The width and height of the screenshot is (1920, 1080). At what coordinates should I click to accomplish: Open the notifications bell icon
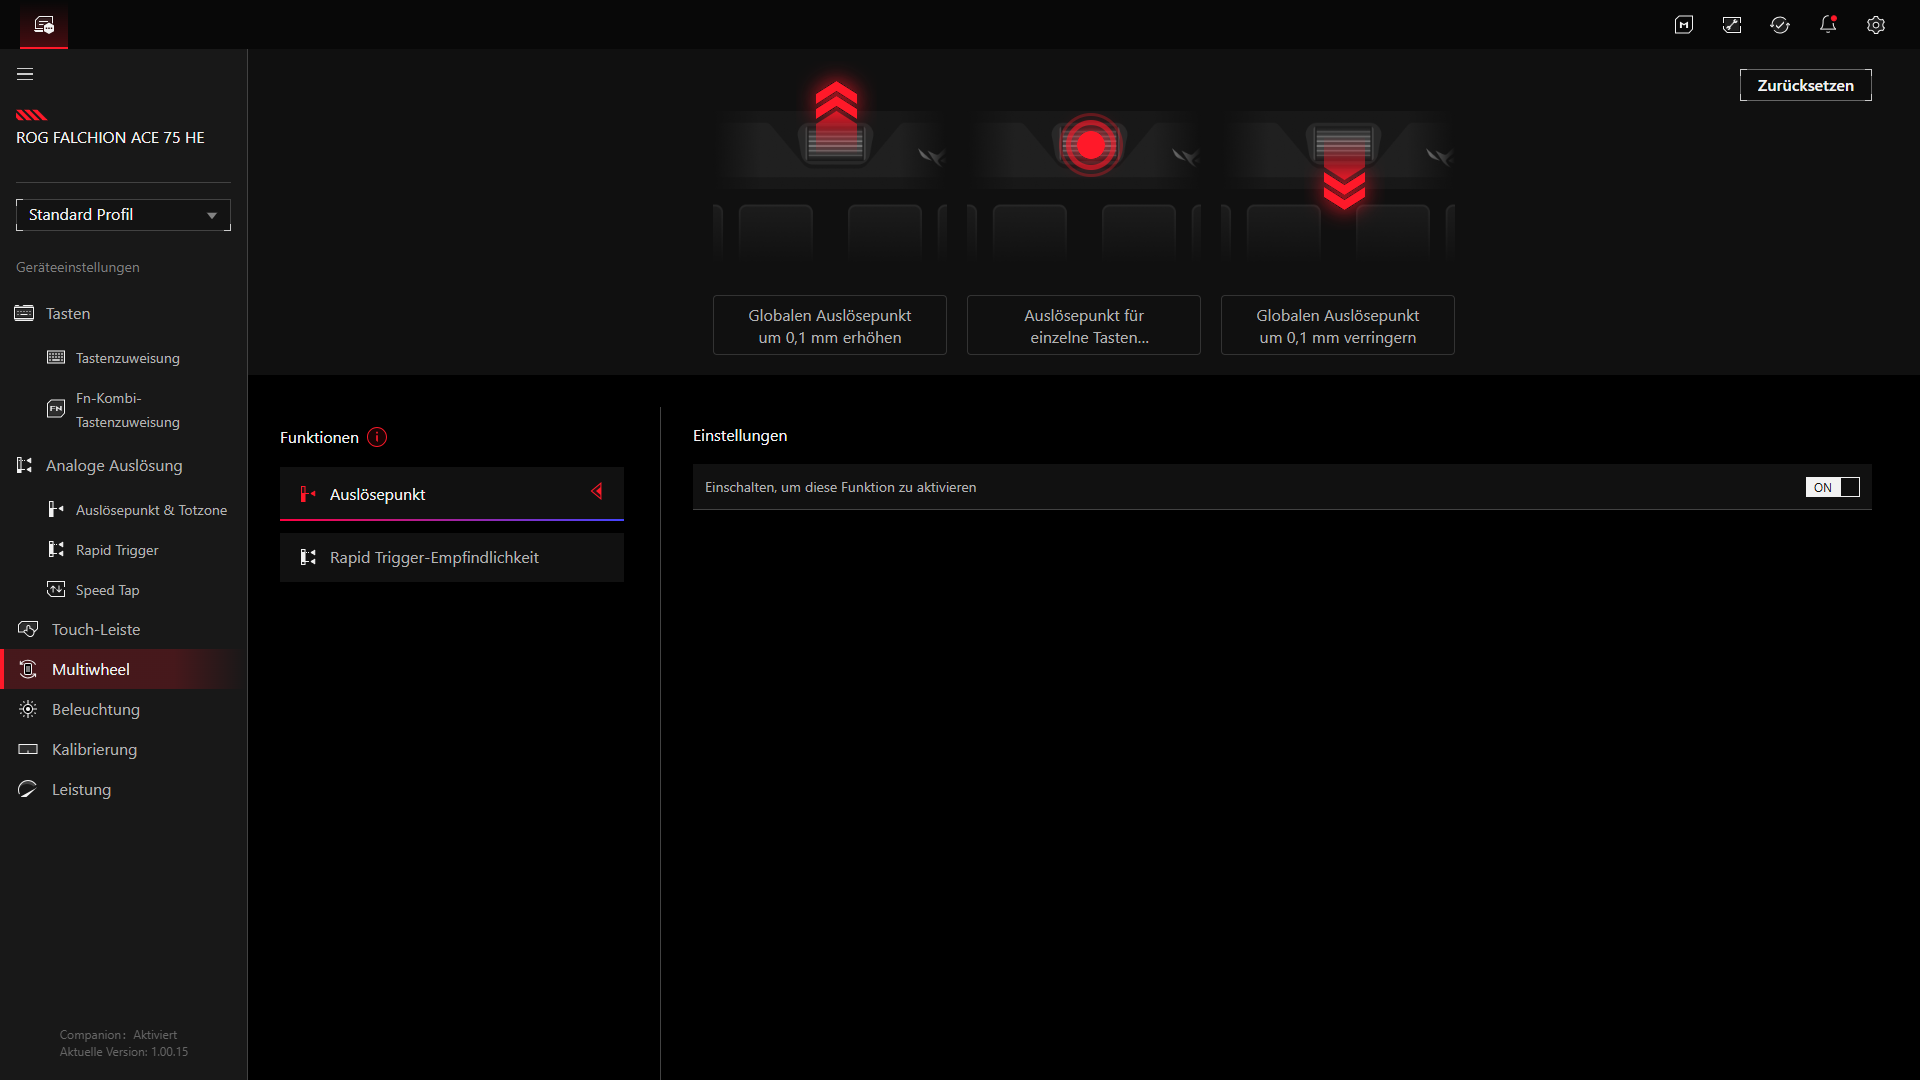pos(1828,25)
